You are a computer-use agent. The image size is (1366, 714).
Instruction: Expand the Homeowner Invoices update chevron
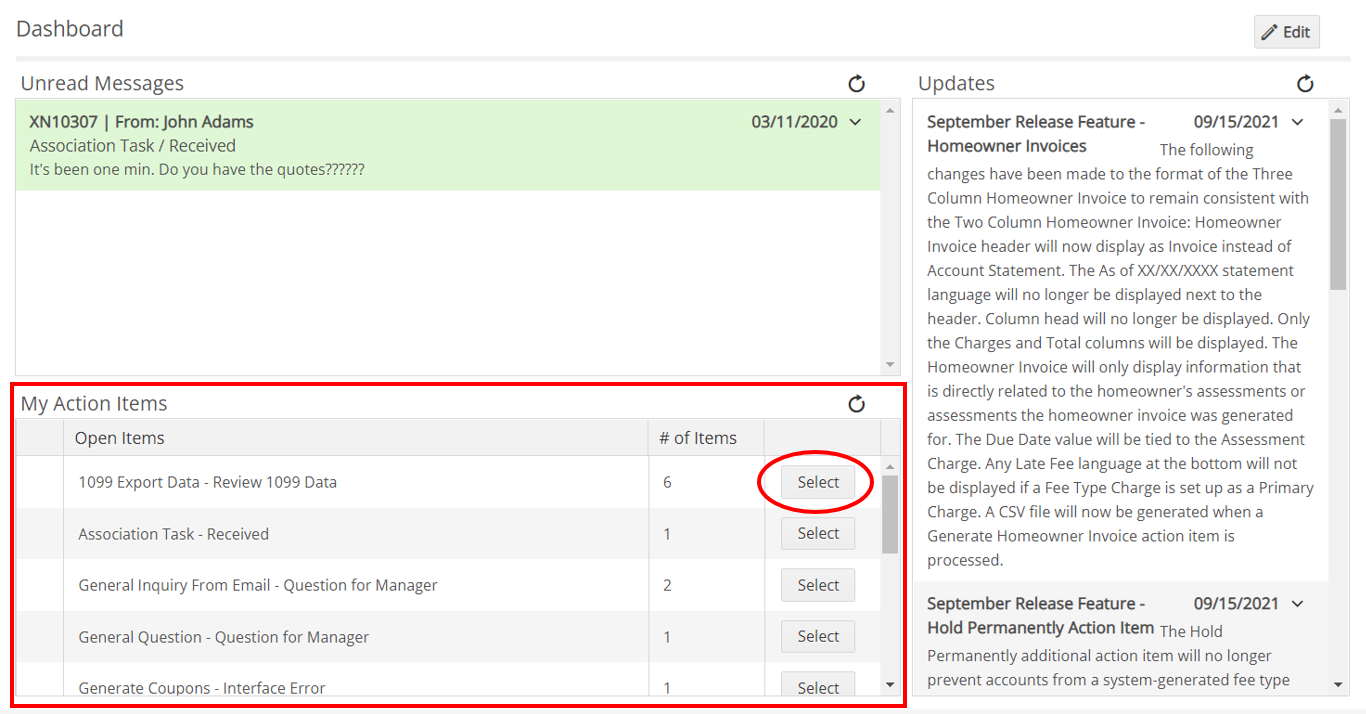coord(1298,121)
